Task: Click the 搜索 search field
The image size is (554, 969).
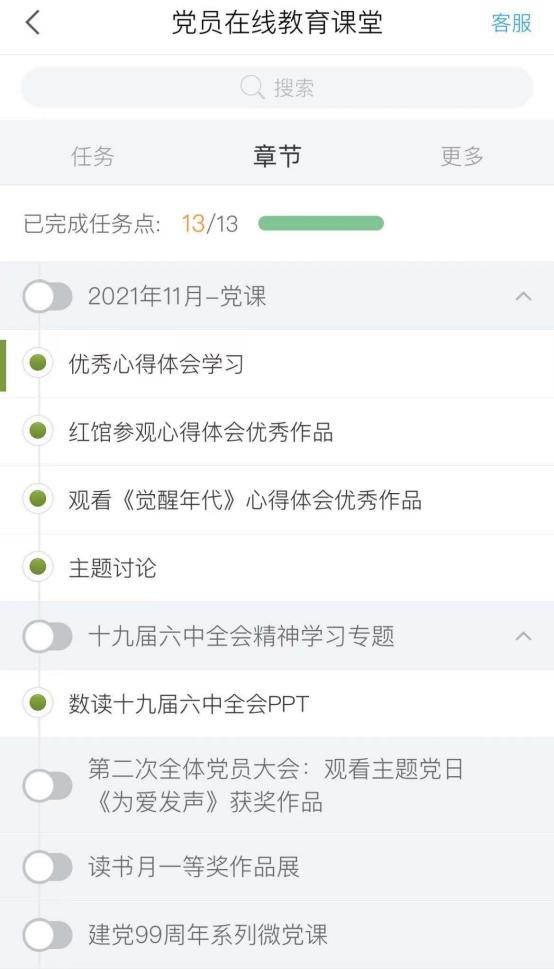Action: tap(277, 88)
